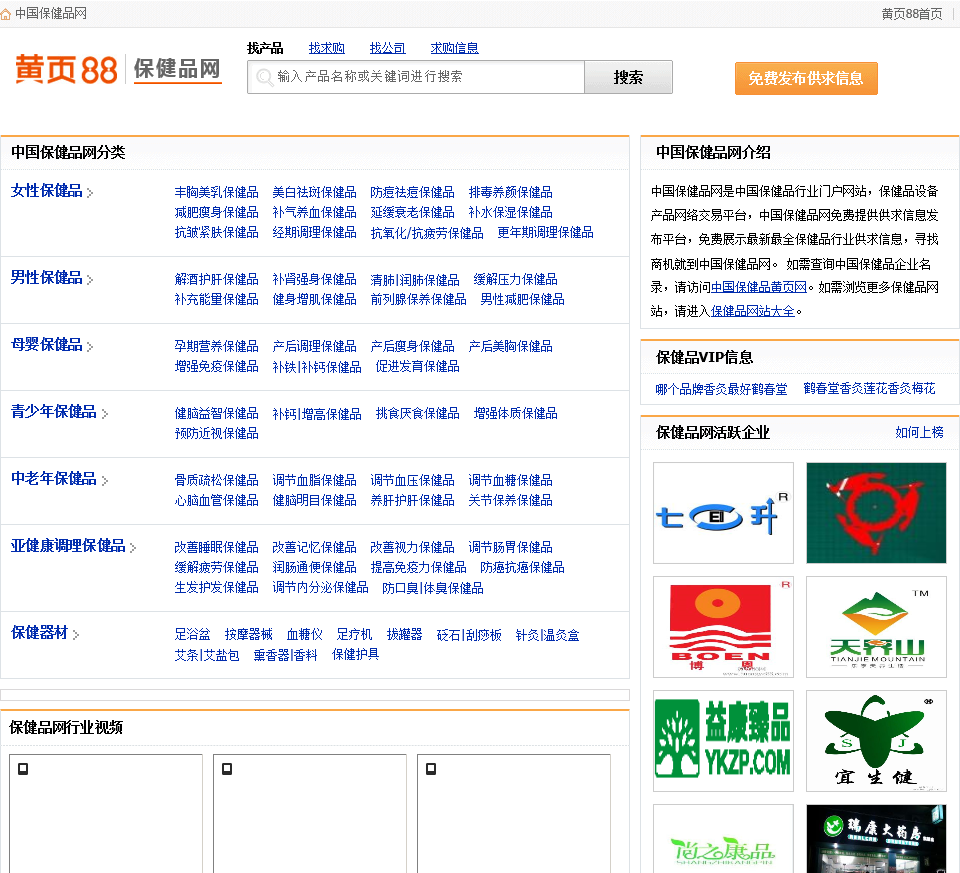Image resolution: width=960 pixels, height=873 pixels.
Task: Click the 搜索 search button
Action: tap(629, 77)
